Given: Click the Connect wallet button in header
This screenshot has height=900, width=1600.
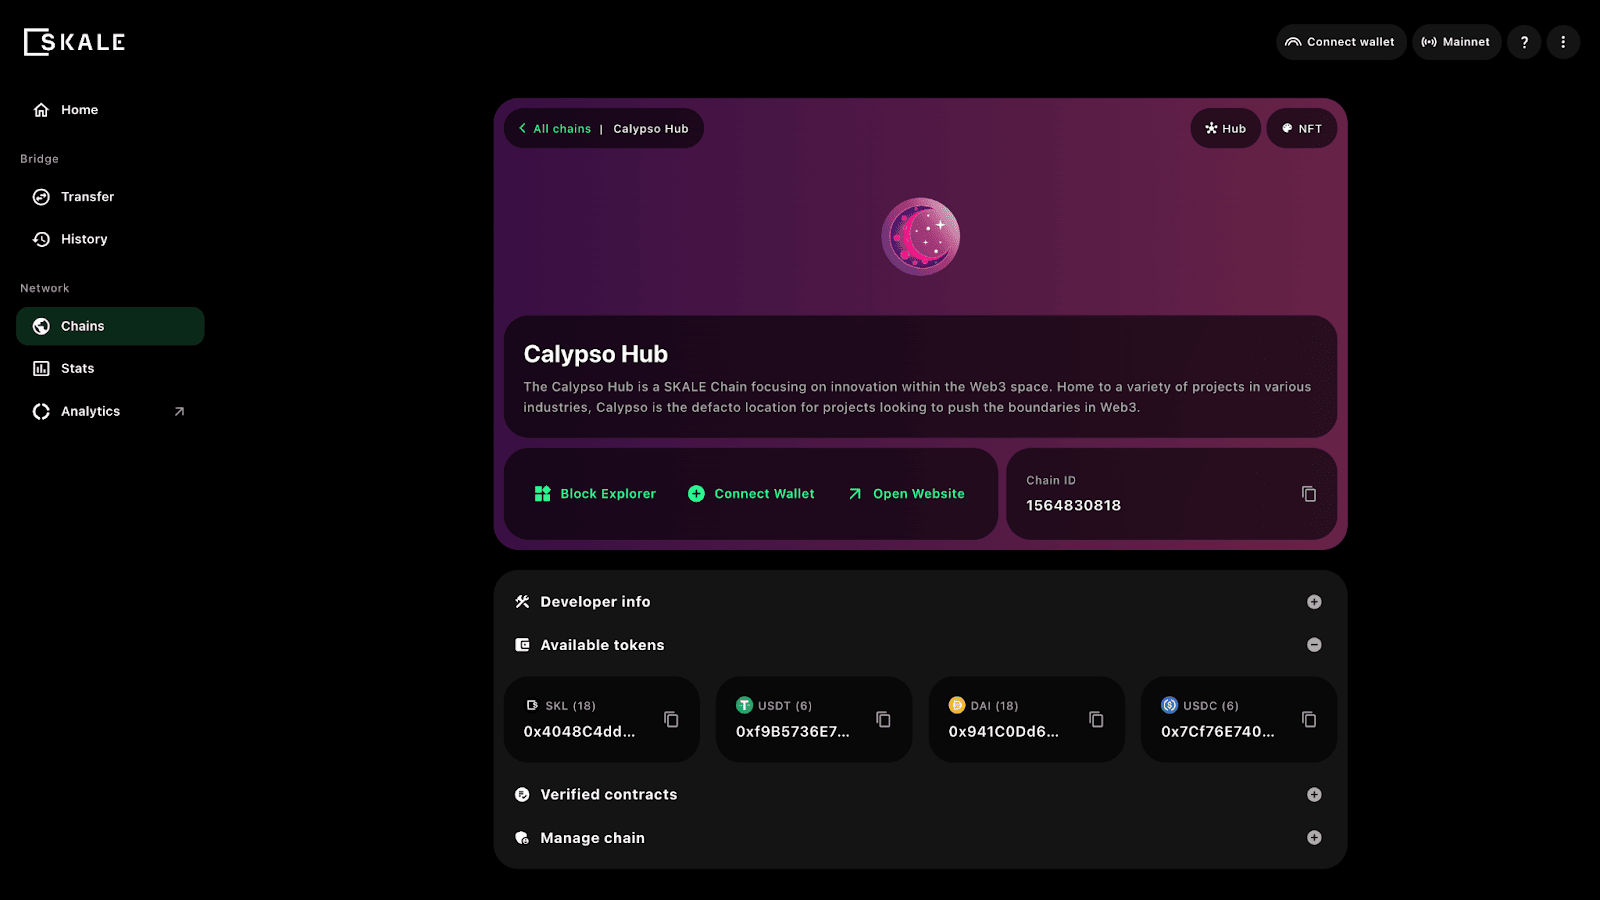Looking at the screenshot, I should click(x=1340, y=42).
